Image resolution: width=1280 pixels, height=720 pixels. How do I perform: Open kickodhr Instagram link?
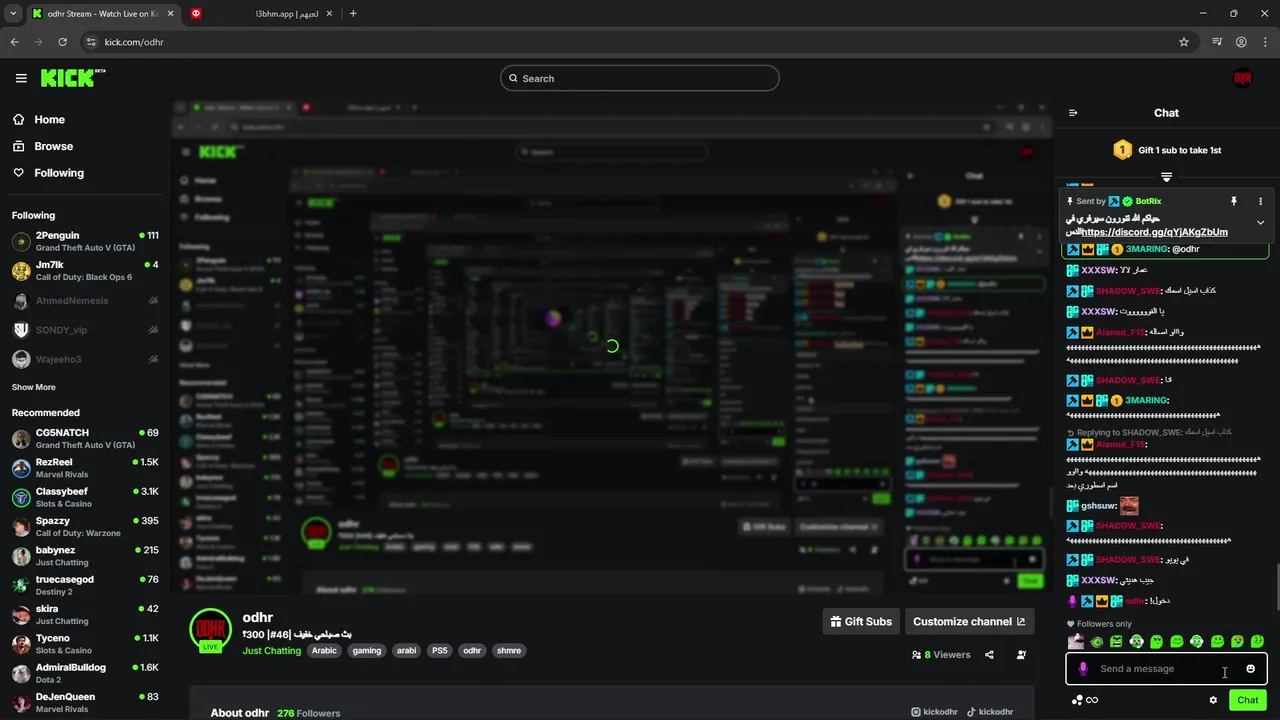coord(934,712)
